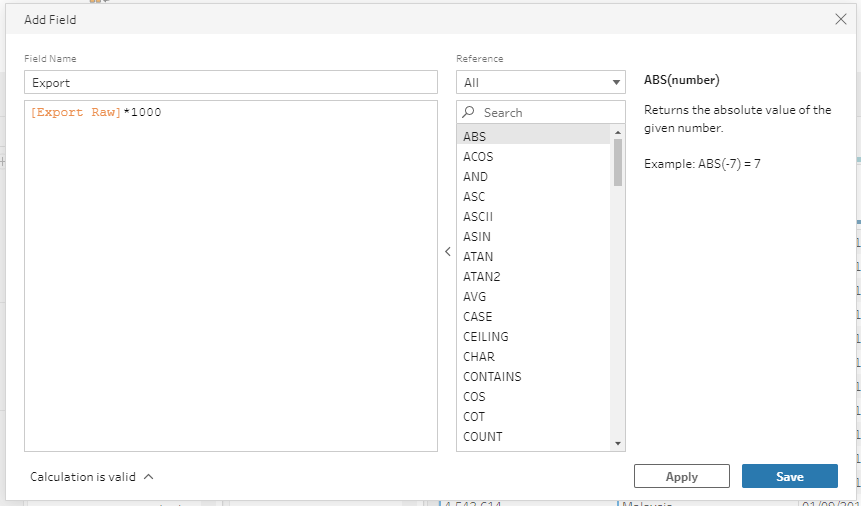Open the Reference category dropdown

[540, 82]
